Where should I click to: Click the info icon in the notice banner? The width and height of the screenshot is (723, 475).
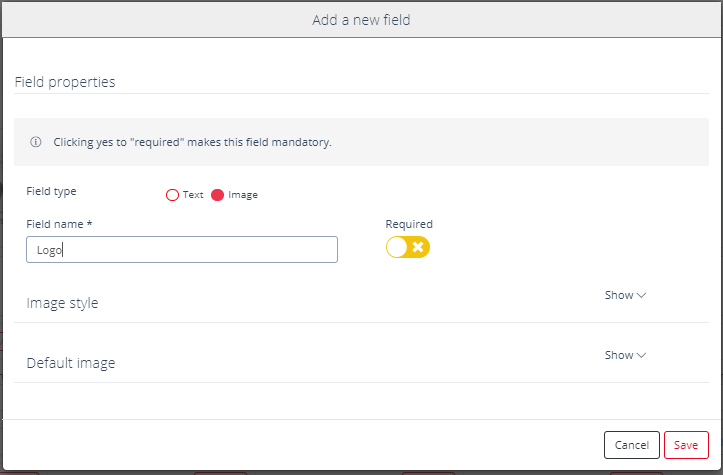coord(36,142)
